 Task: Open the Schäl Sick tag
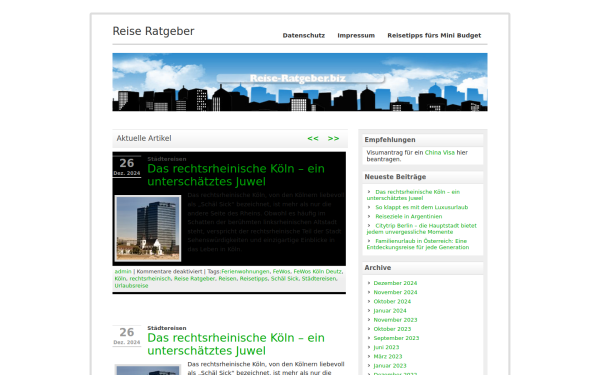tap(284, 279)
